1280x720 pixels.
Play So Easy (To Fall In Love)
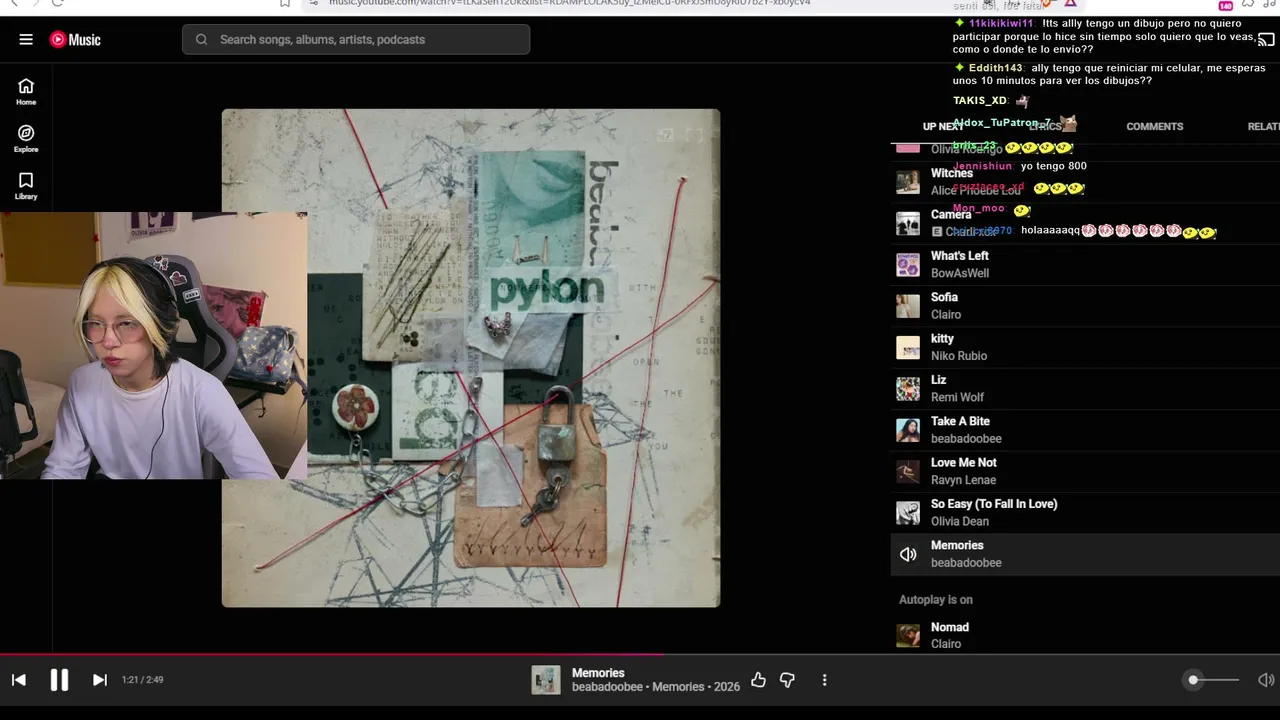click(1085, 513)
